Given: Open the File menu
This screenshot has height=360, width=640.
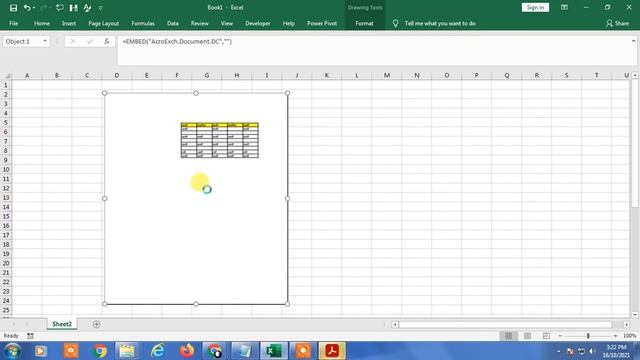Looking at the screenshot, I should click(x=13, y=23).
